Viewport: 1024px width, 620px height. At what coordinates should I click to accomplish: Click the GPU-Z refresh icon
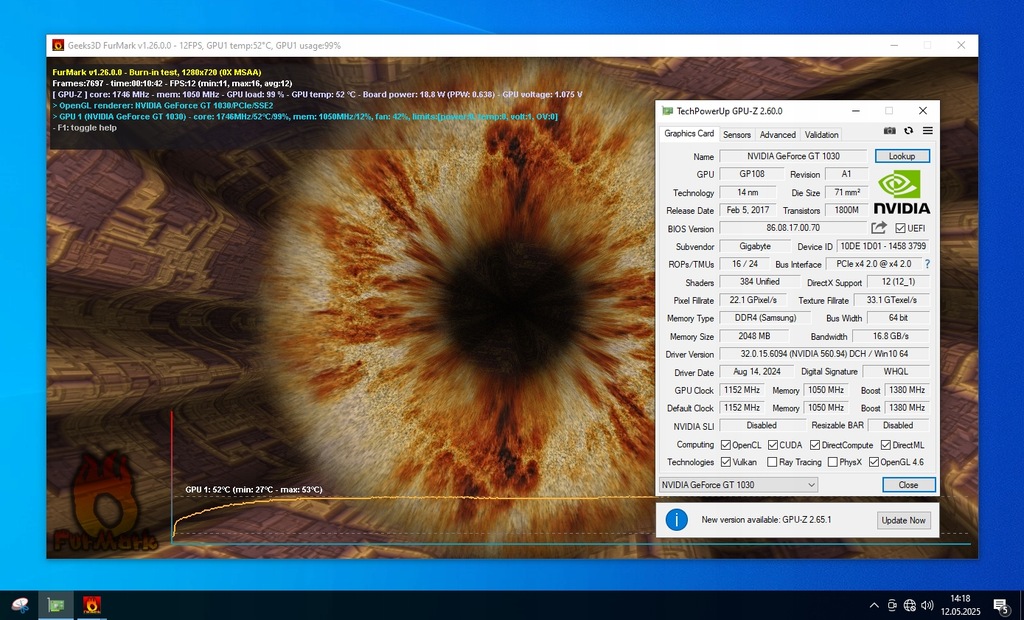(909, 131)
